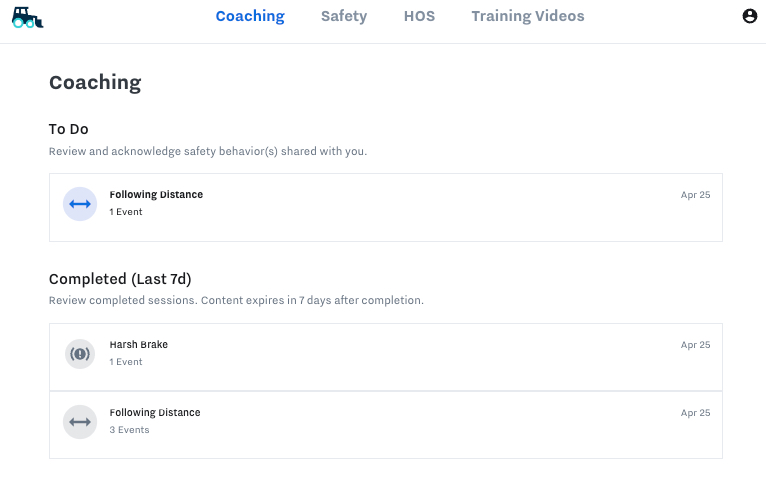Image resolution: width=766 pixels, height=491 pixels.
Task: Click "1 Event" under To Do Following Distance
Action: point(126,212)
